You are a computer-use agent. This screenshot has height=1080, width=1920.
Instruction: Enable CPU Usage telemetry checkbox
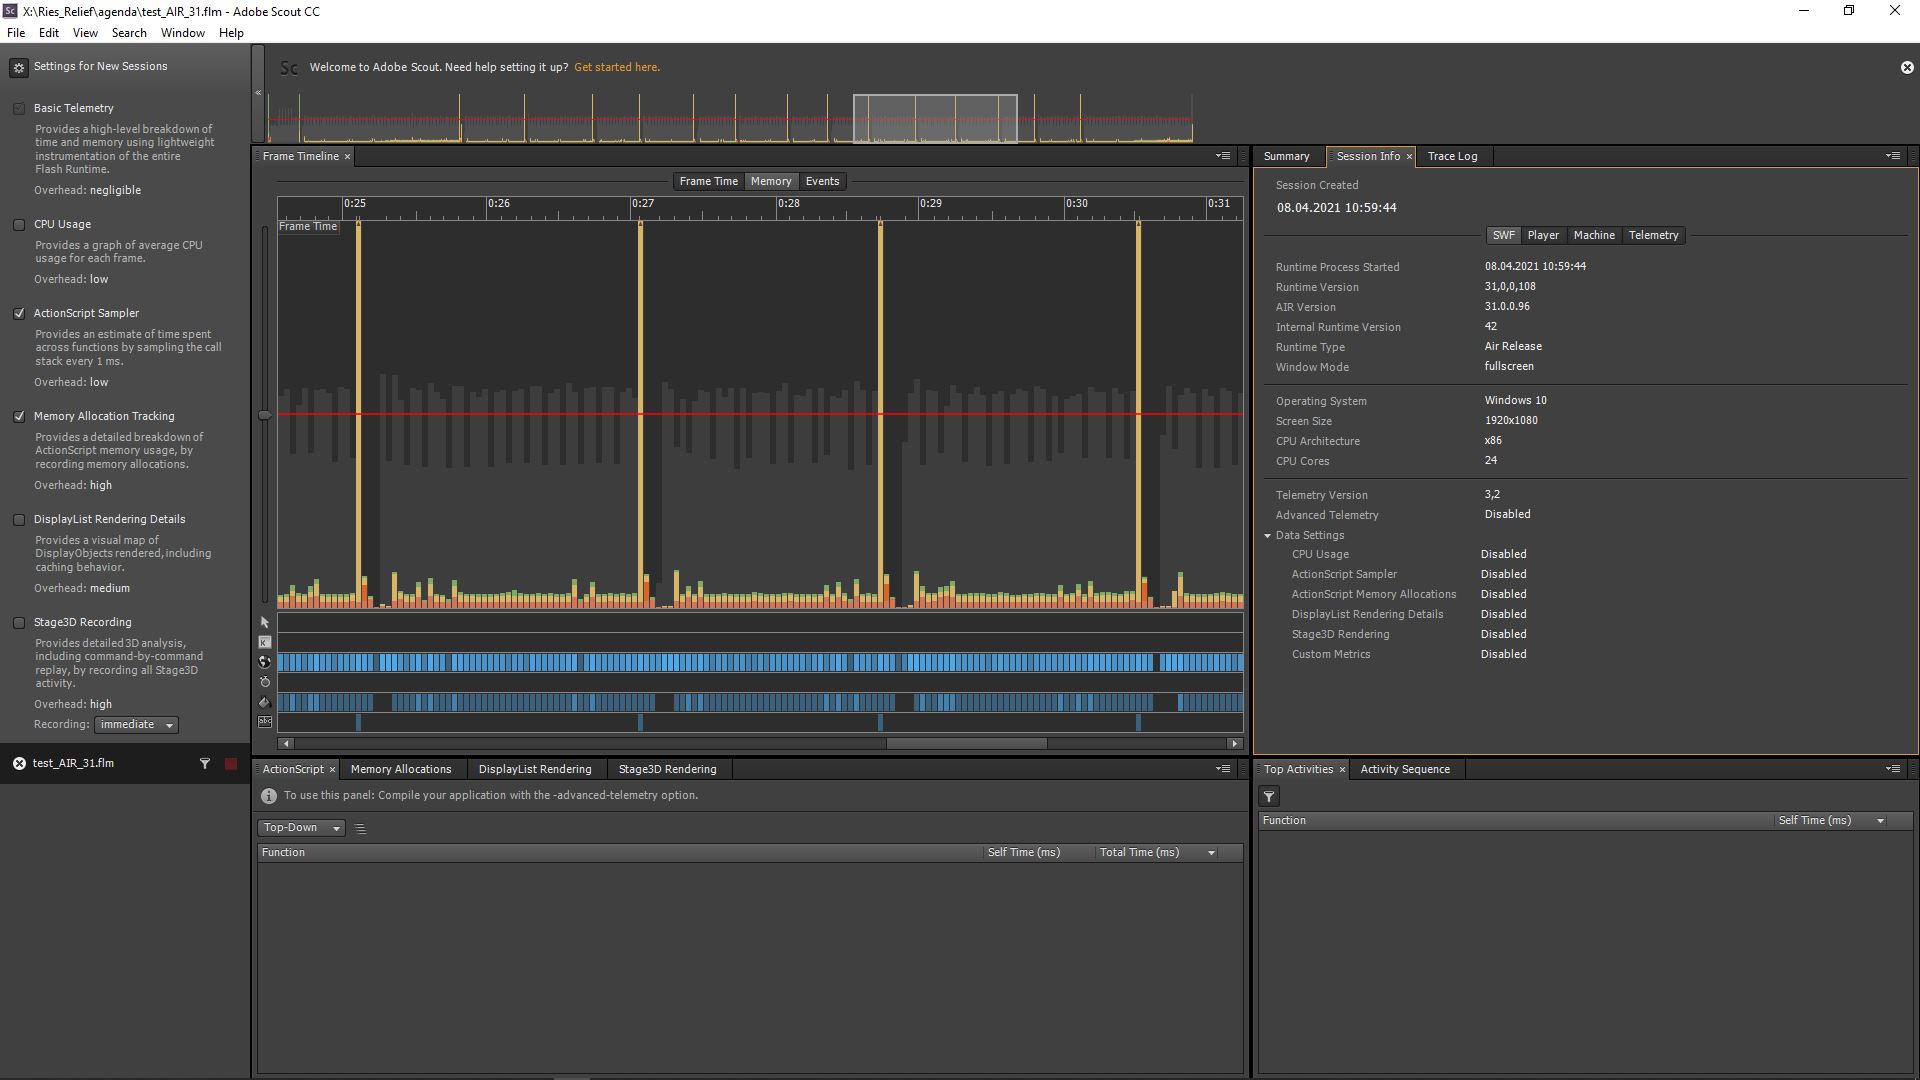(19, 224)
